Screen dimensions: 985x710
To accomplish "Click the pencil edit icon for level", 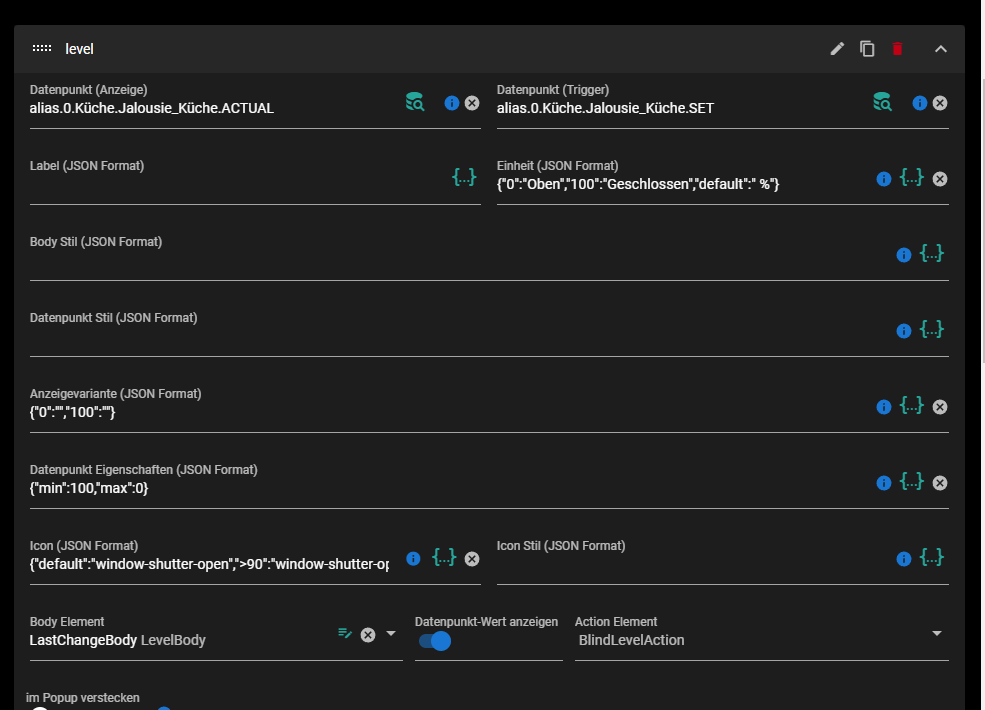I will [x=837, y=49].
